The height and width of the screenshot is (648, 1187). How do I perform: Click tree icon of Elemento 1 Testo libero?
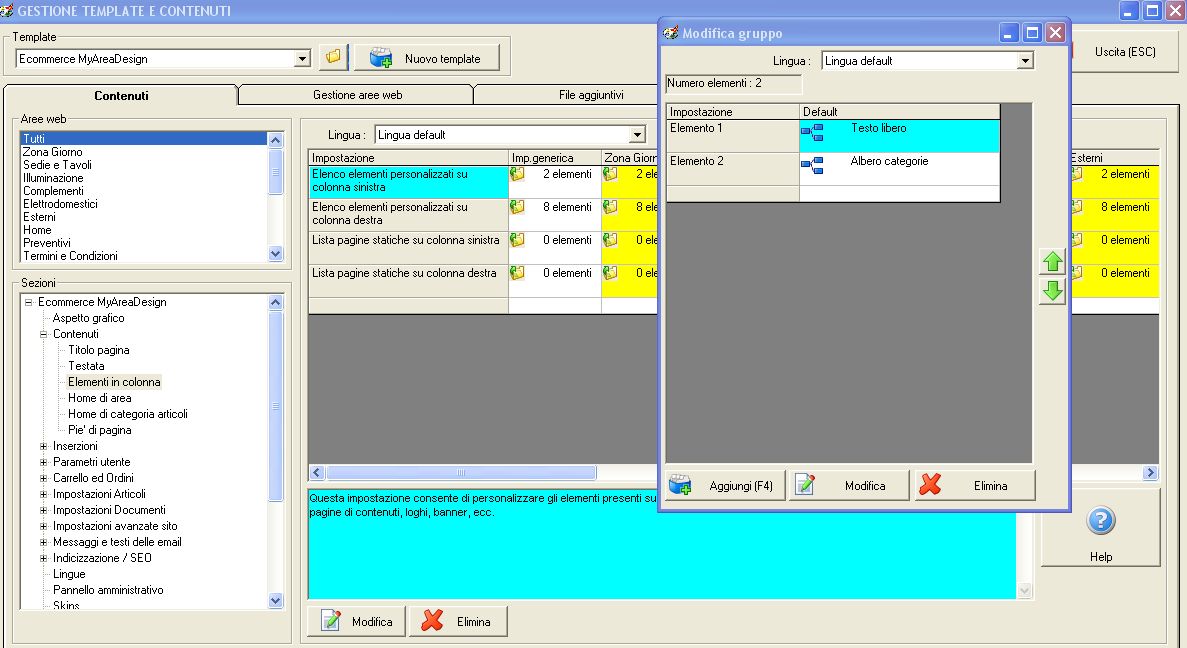click(812, 132)
